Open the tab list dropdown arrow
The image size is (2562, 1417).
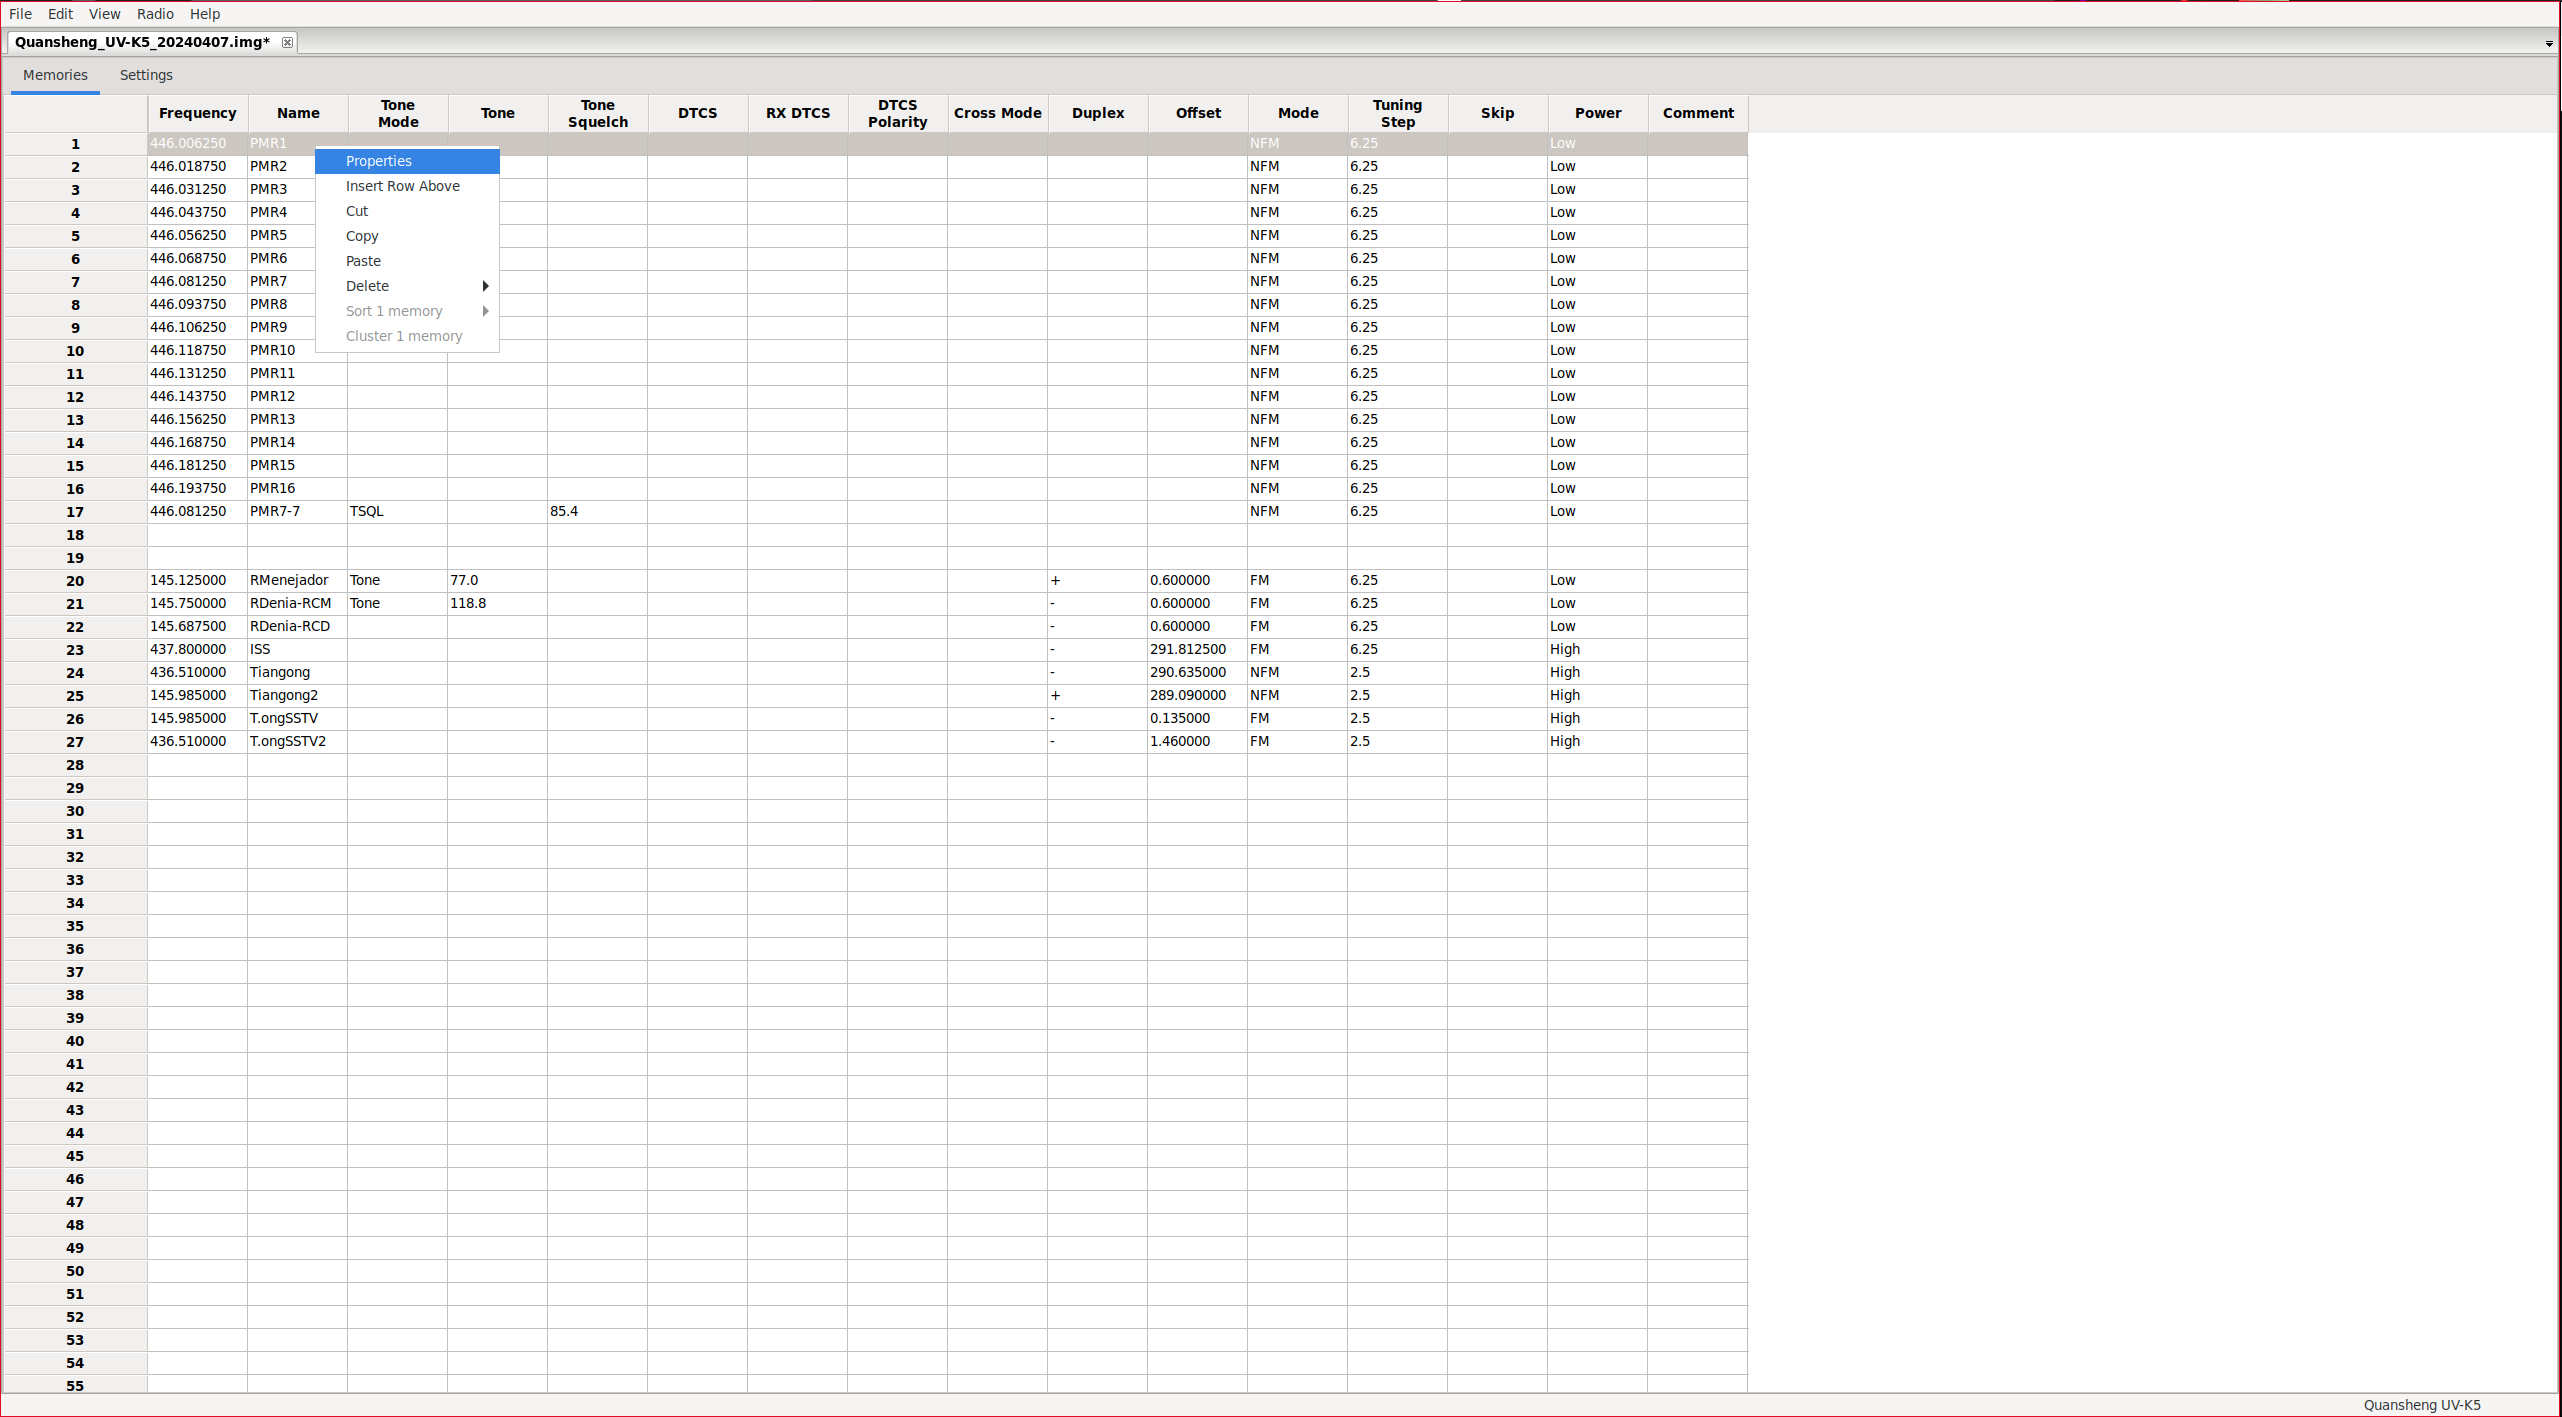click(2548, 43)
